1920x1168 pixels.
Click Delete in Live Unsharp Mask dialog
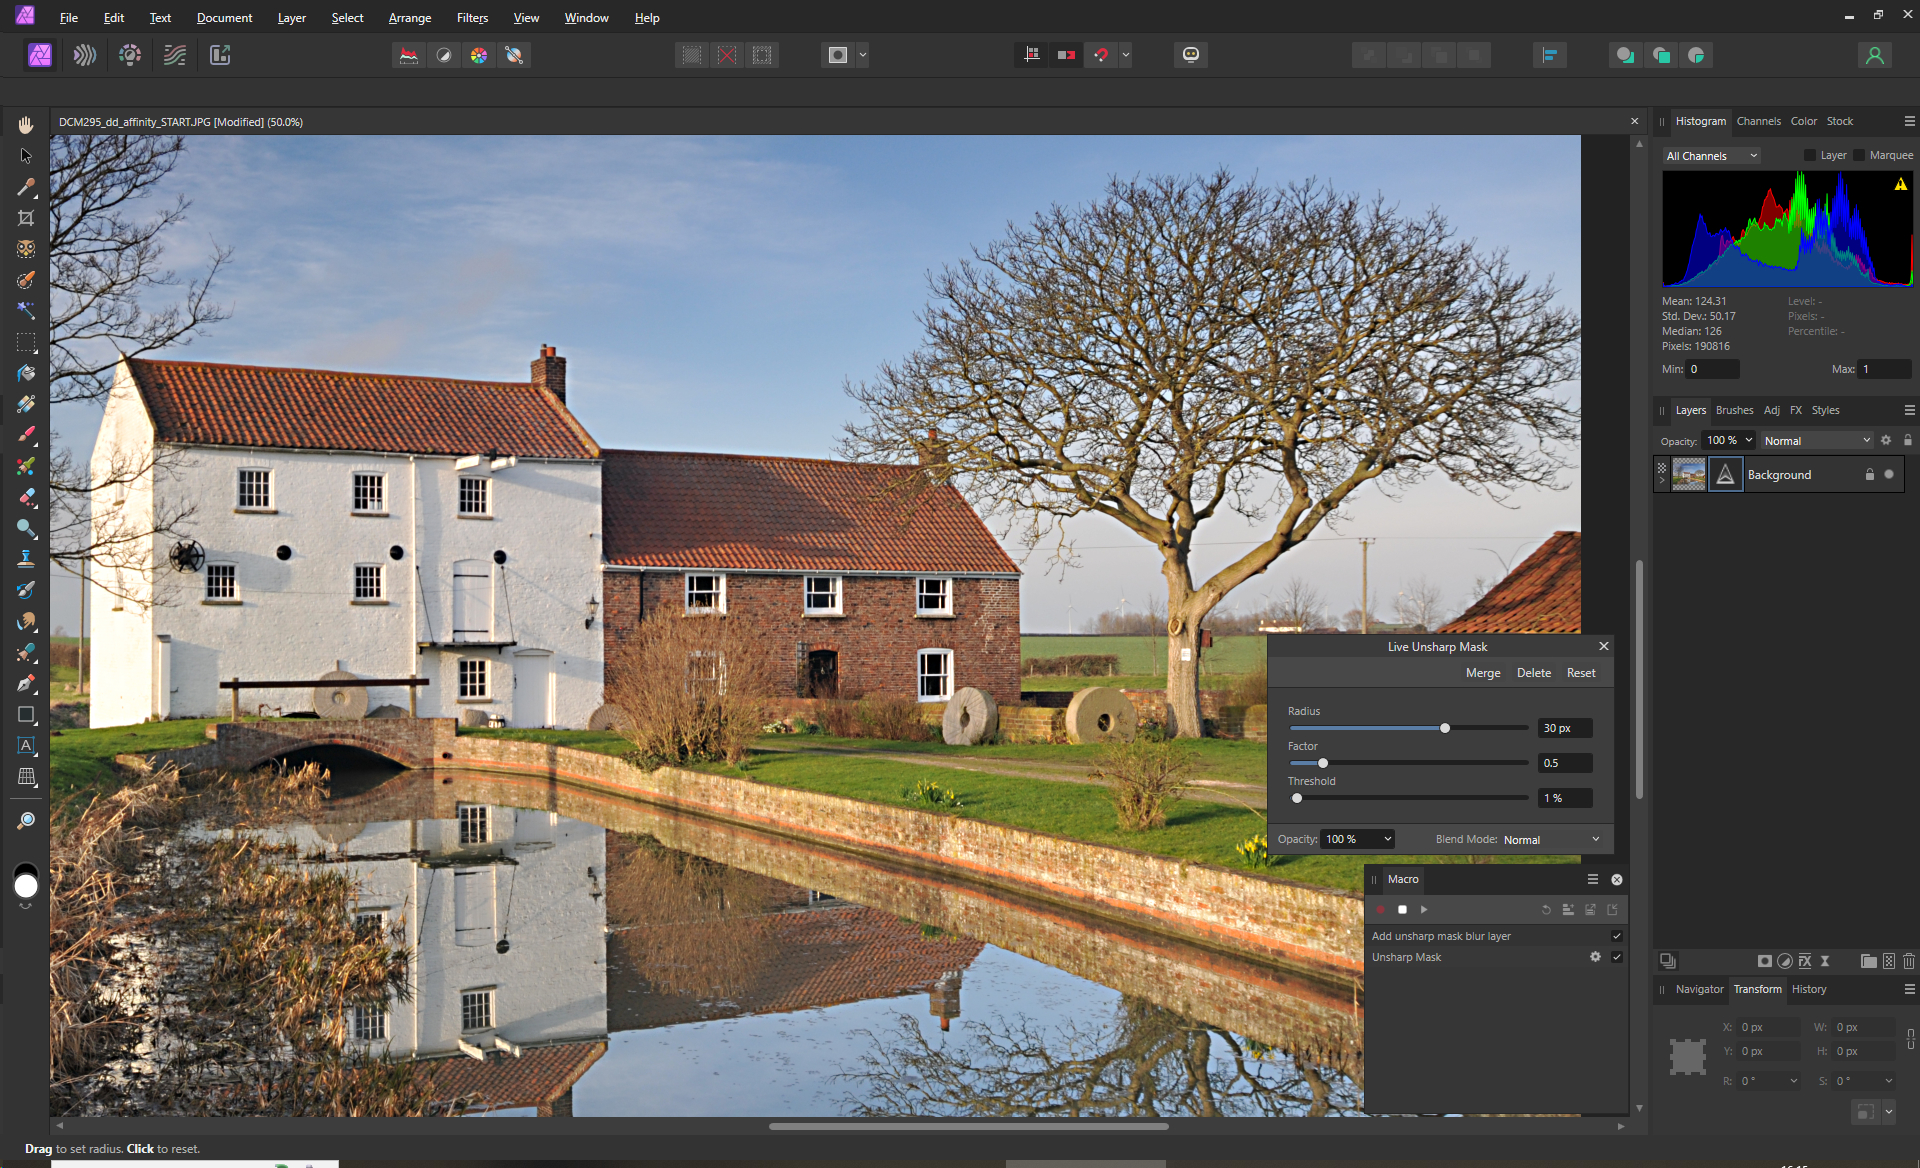tap(1533, 673)
